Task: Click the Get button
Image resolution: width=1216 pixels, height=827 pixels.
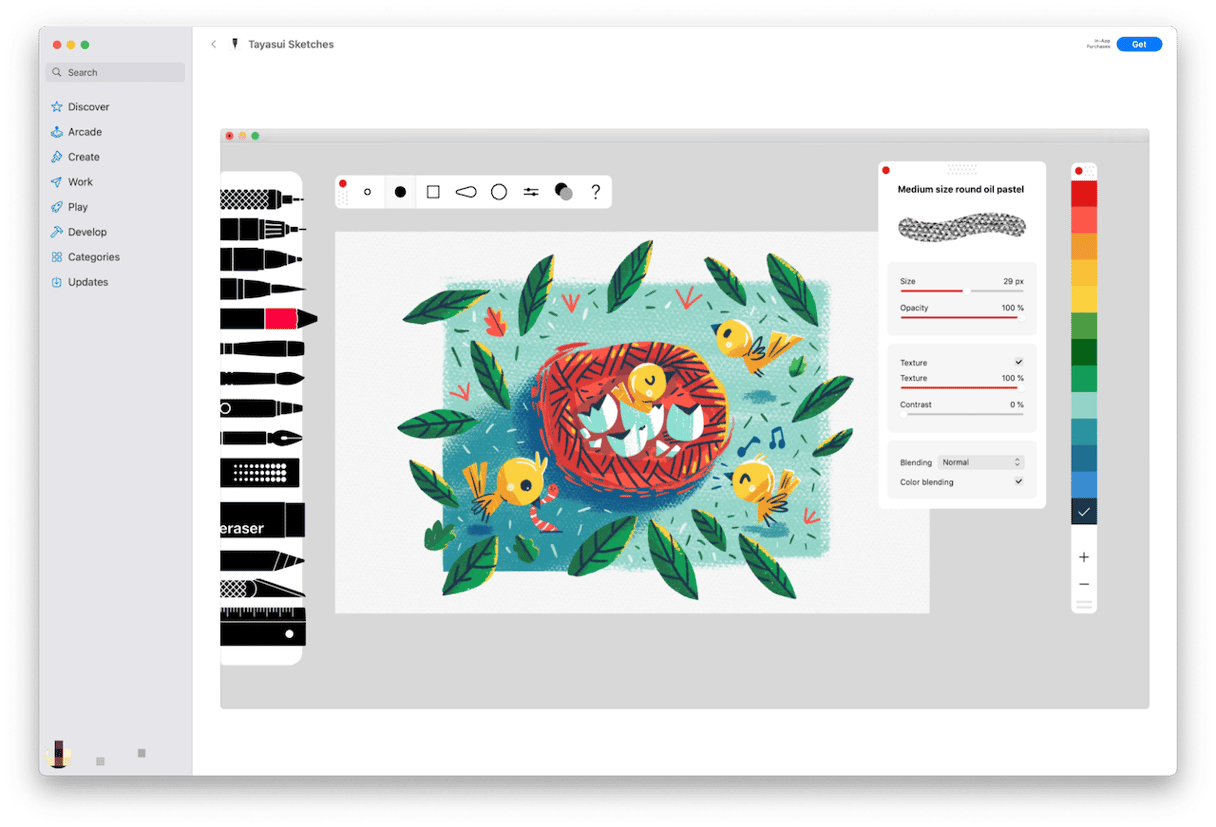Action: (x=1139, y=44)
